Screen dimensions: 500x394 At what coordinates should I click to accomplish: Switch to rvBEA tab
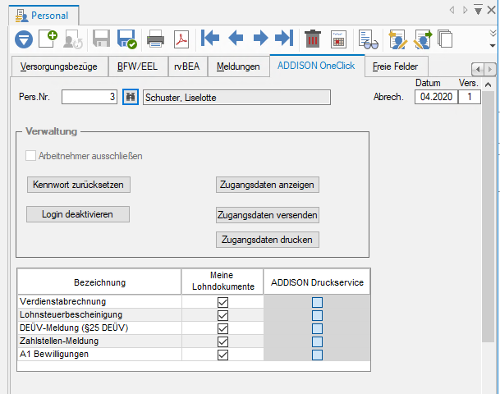coord(188,67)
